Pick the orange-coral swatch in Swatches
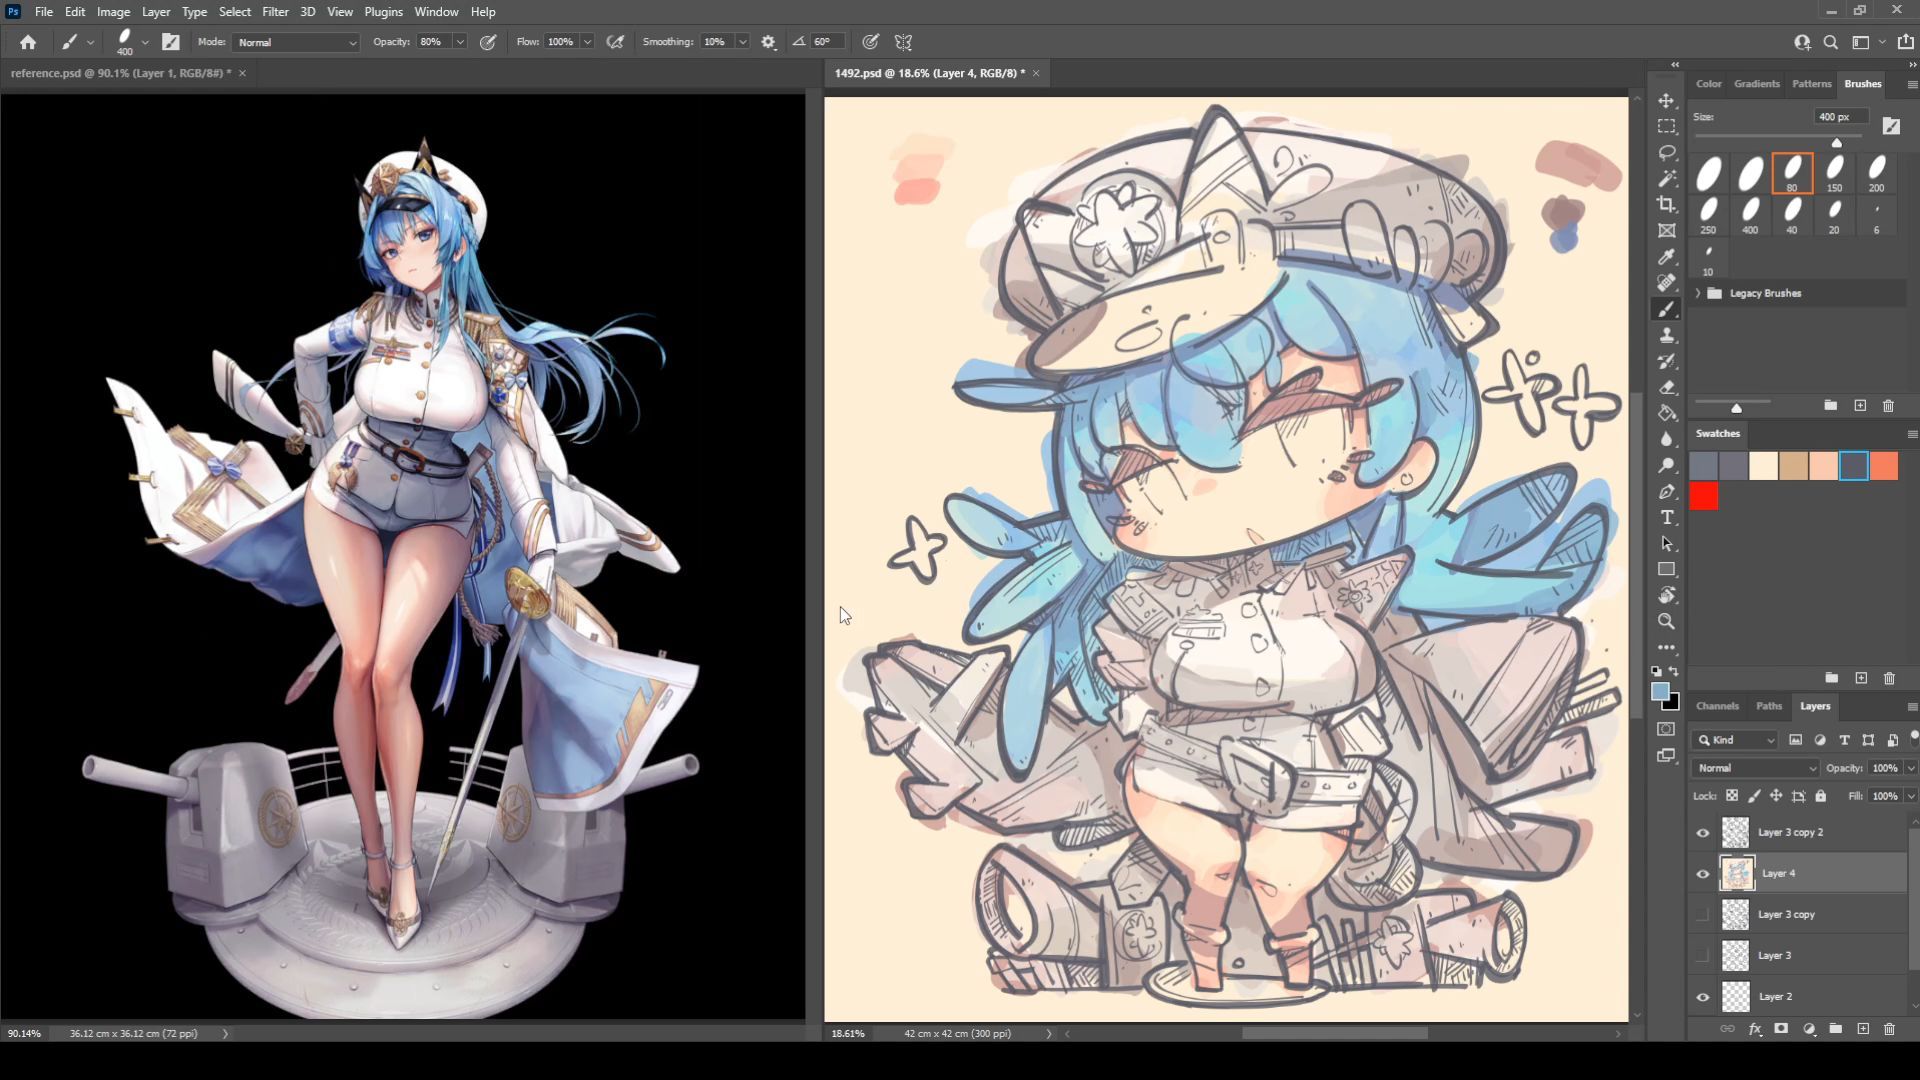This screenshot has width=1920, height=1080. coord(1884,466)
